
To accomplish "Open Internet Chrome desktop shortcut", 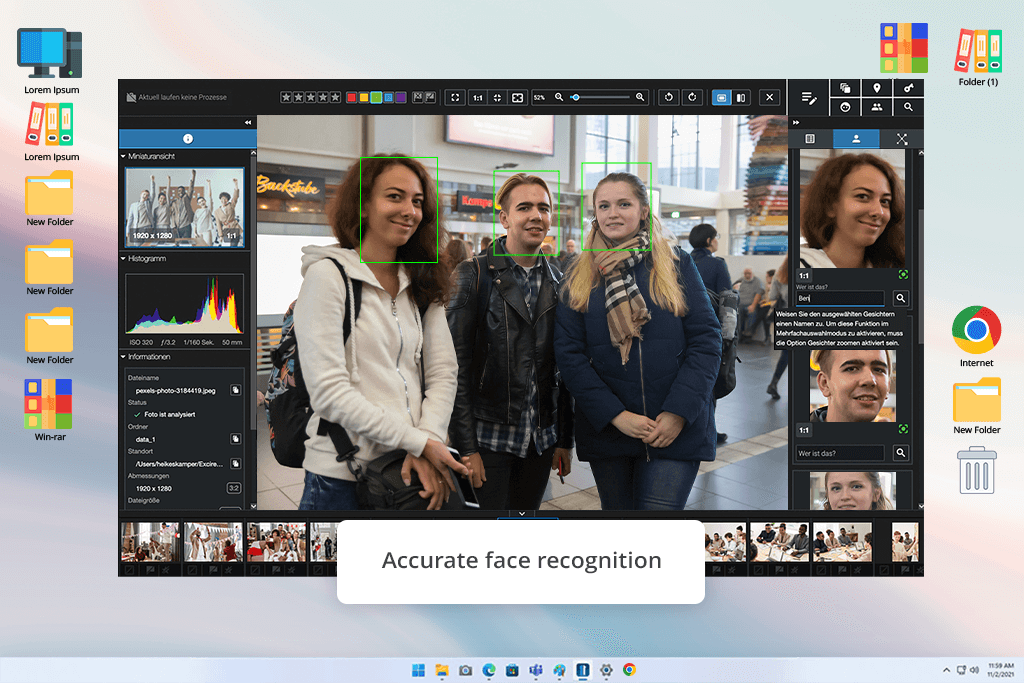I will coord(976,337).
